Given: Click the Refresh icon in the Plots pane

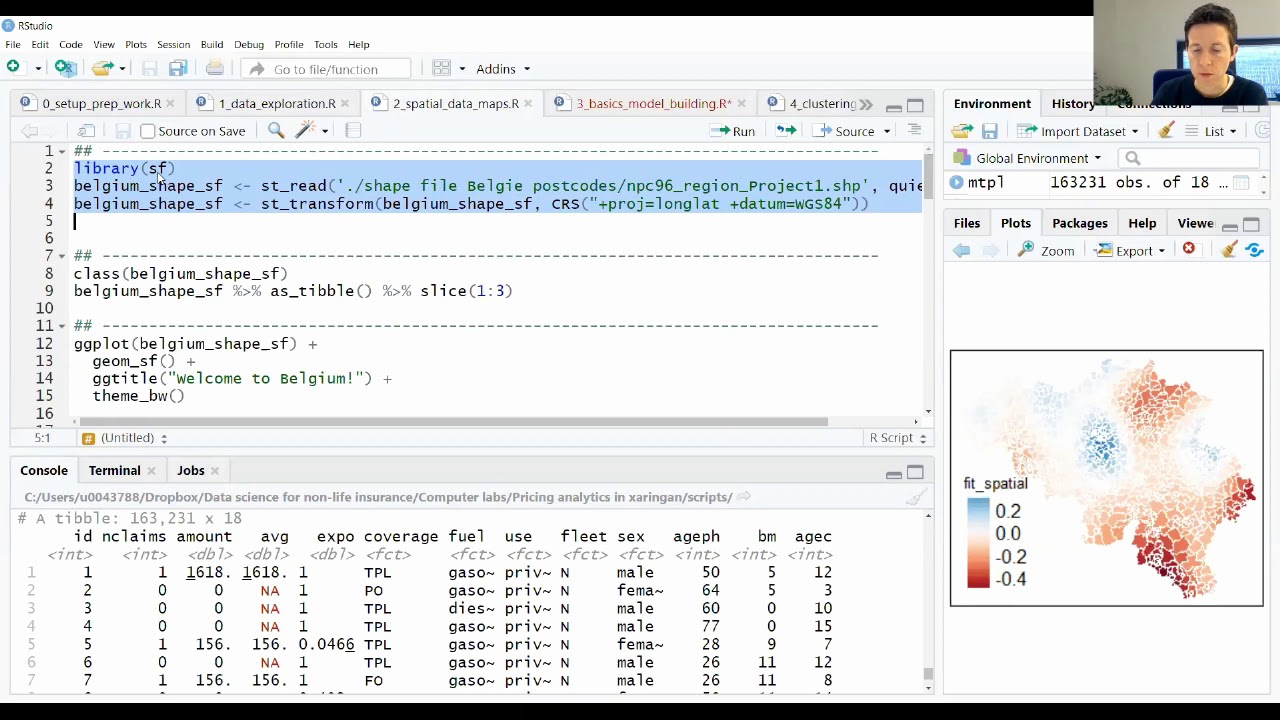Looking at the screenshot, I should (x=1255, y=250).
